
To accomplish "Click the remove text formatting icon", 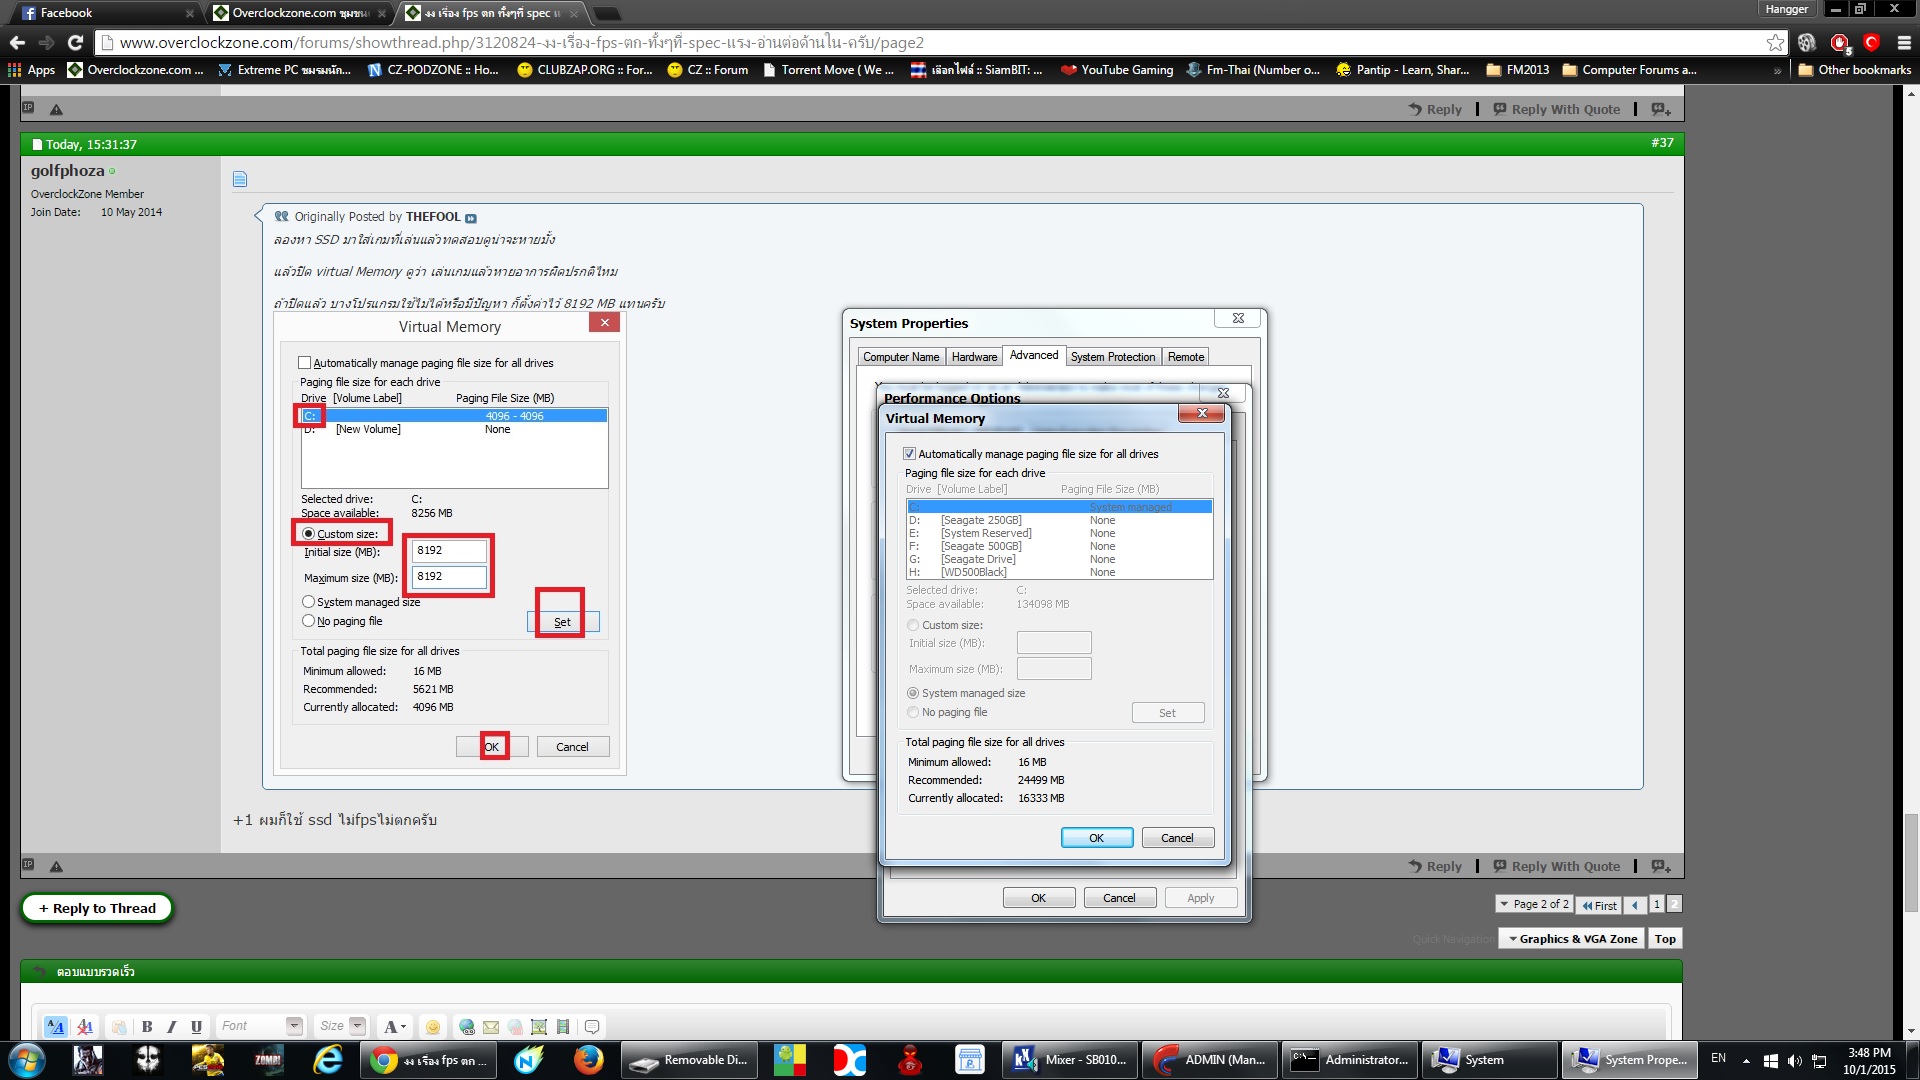I will pyautogui.click(x=85, y=1026).
